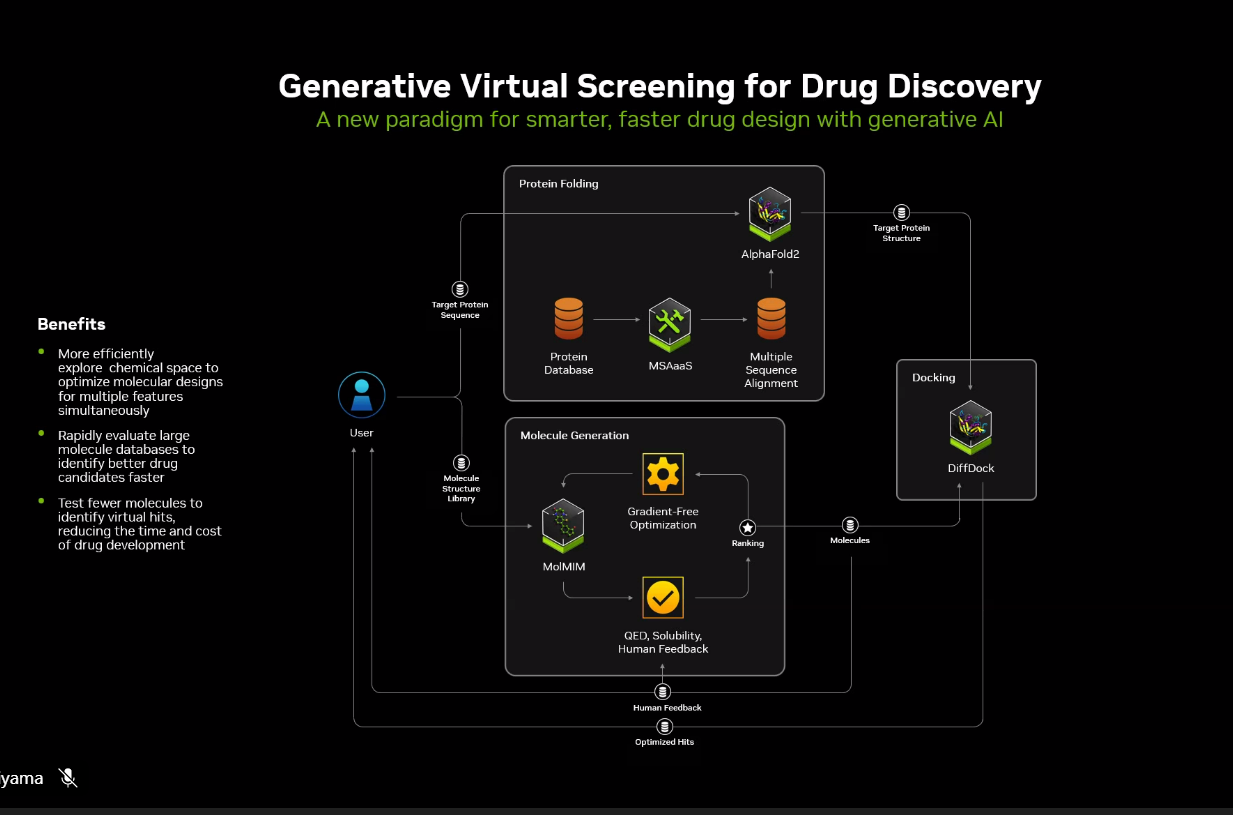1233x815 pixels.
Task: Click the Protein Folding panel title
Action: coord(559,184)
